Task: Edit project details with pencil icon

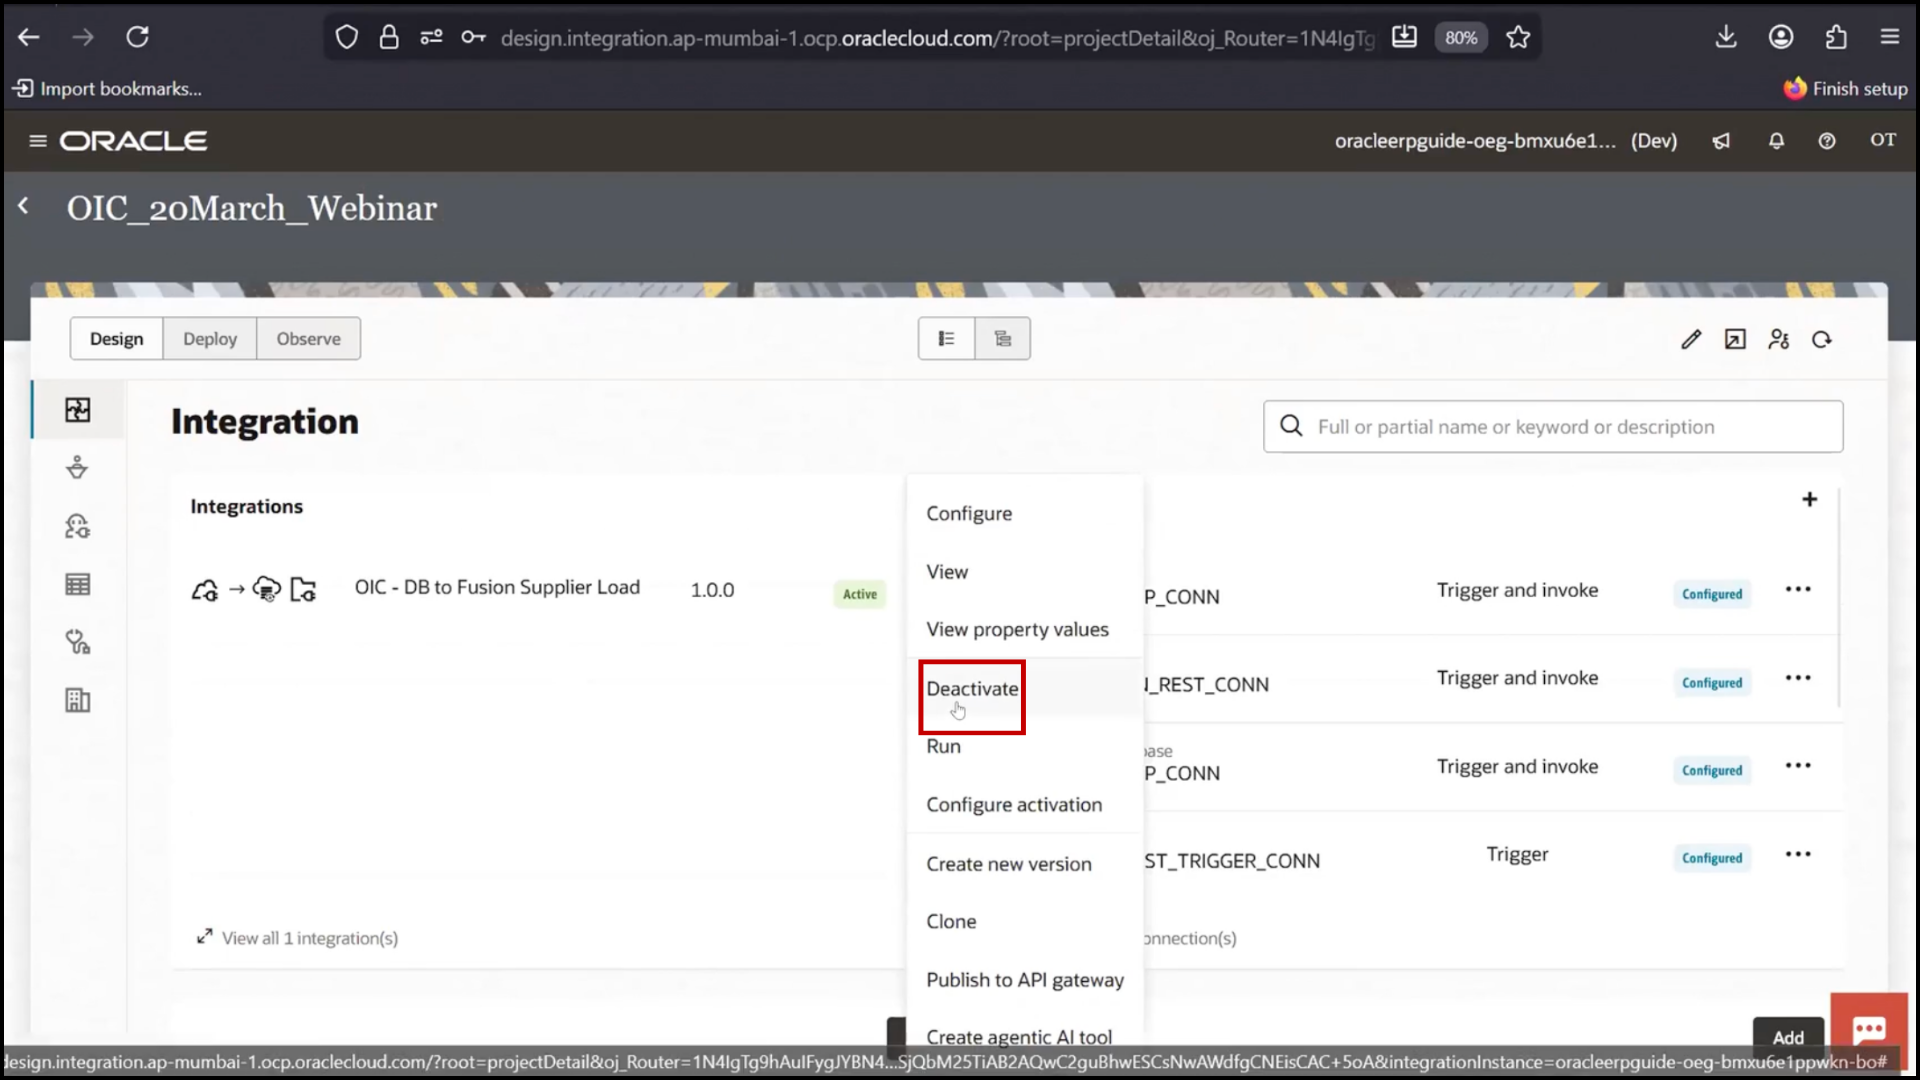Action: (1690, 340)
